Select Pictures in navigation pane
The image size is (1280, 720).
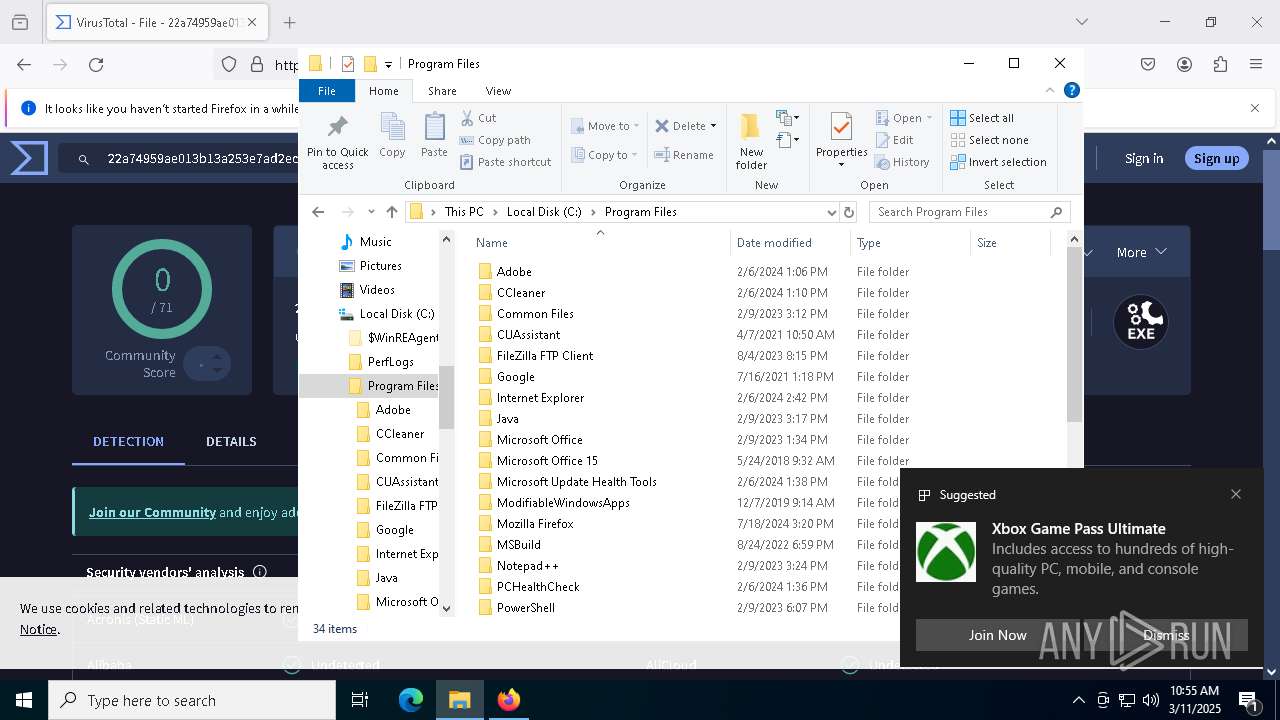[380, 266]
